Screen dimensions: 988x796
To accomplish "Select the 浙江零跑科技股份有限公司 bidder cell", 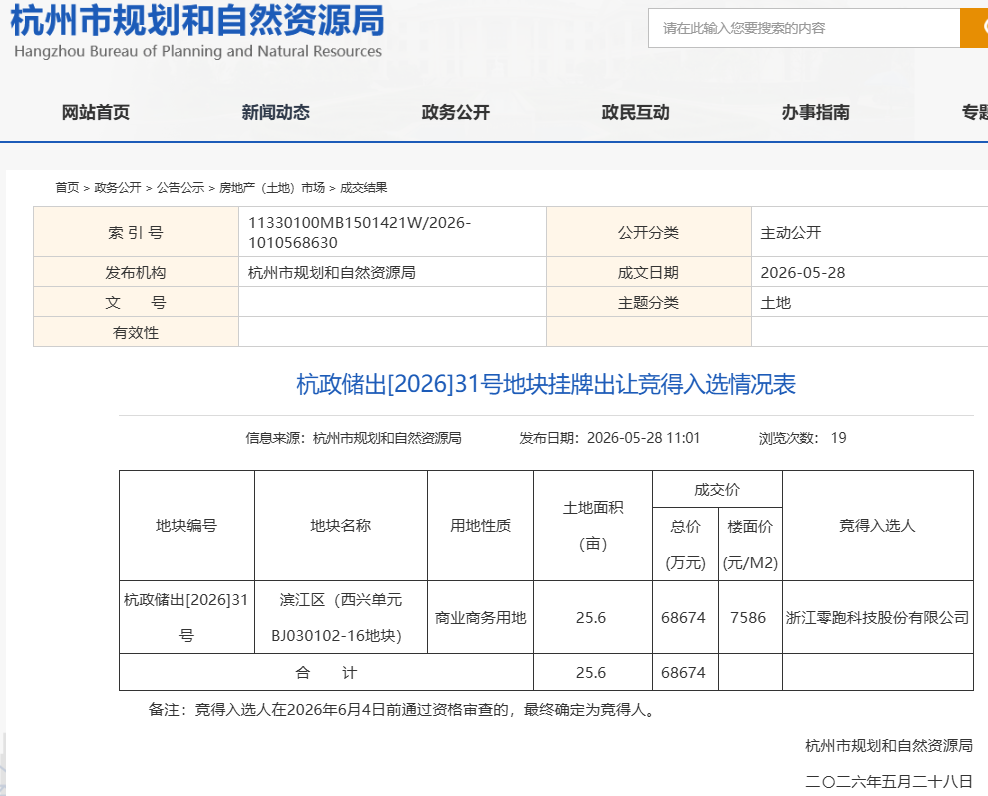I will coord(878,617).
